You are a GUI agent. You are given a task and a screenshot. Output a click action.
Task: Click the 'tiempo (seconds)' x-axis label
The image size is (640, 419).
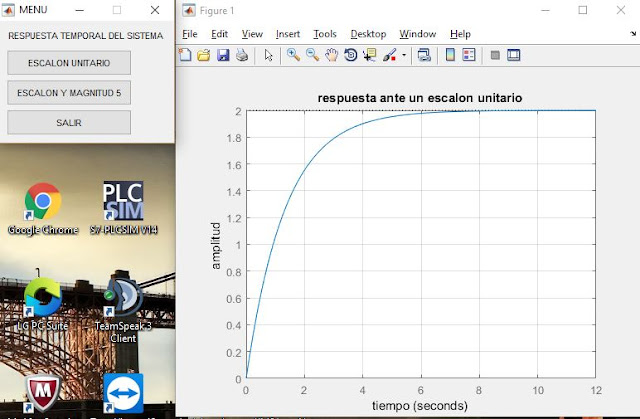pyautogui.click(x=420, y=406)
